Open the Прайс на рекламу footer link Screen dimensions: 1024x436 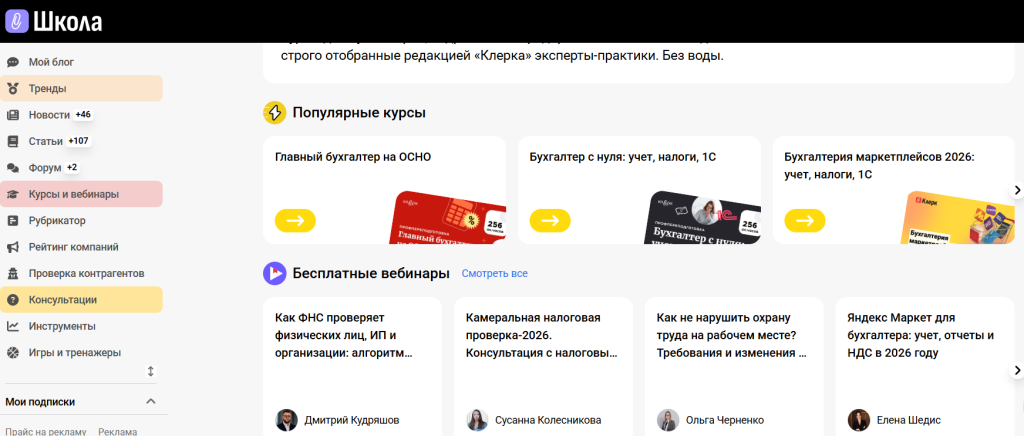click(x=46, y=432)
